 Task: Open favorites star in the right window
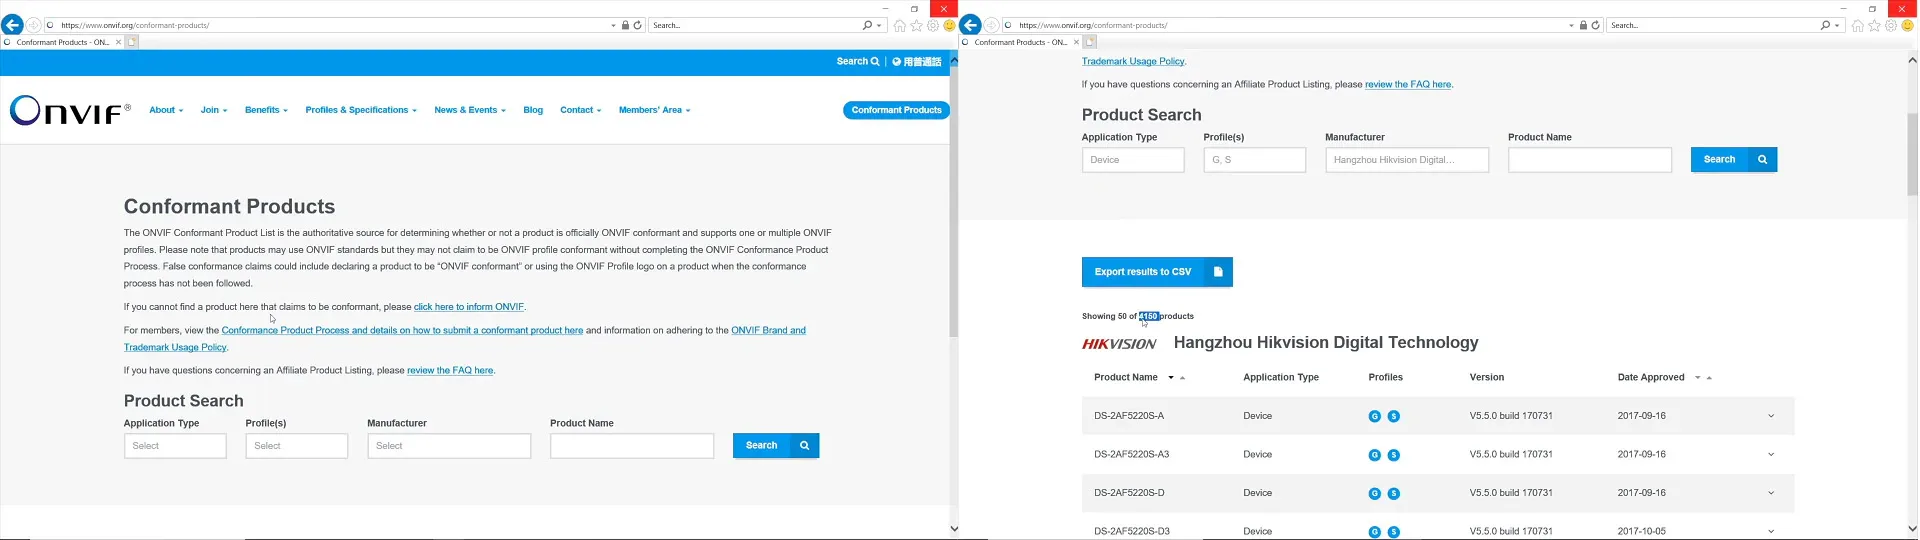tap(1875, 26)
